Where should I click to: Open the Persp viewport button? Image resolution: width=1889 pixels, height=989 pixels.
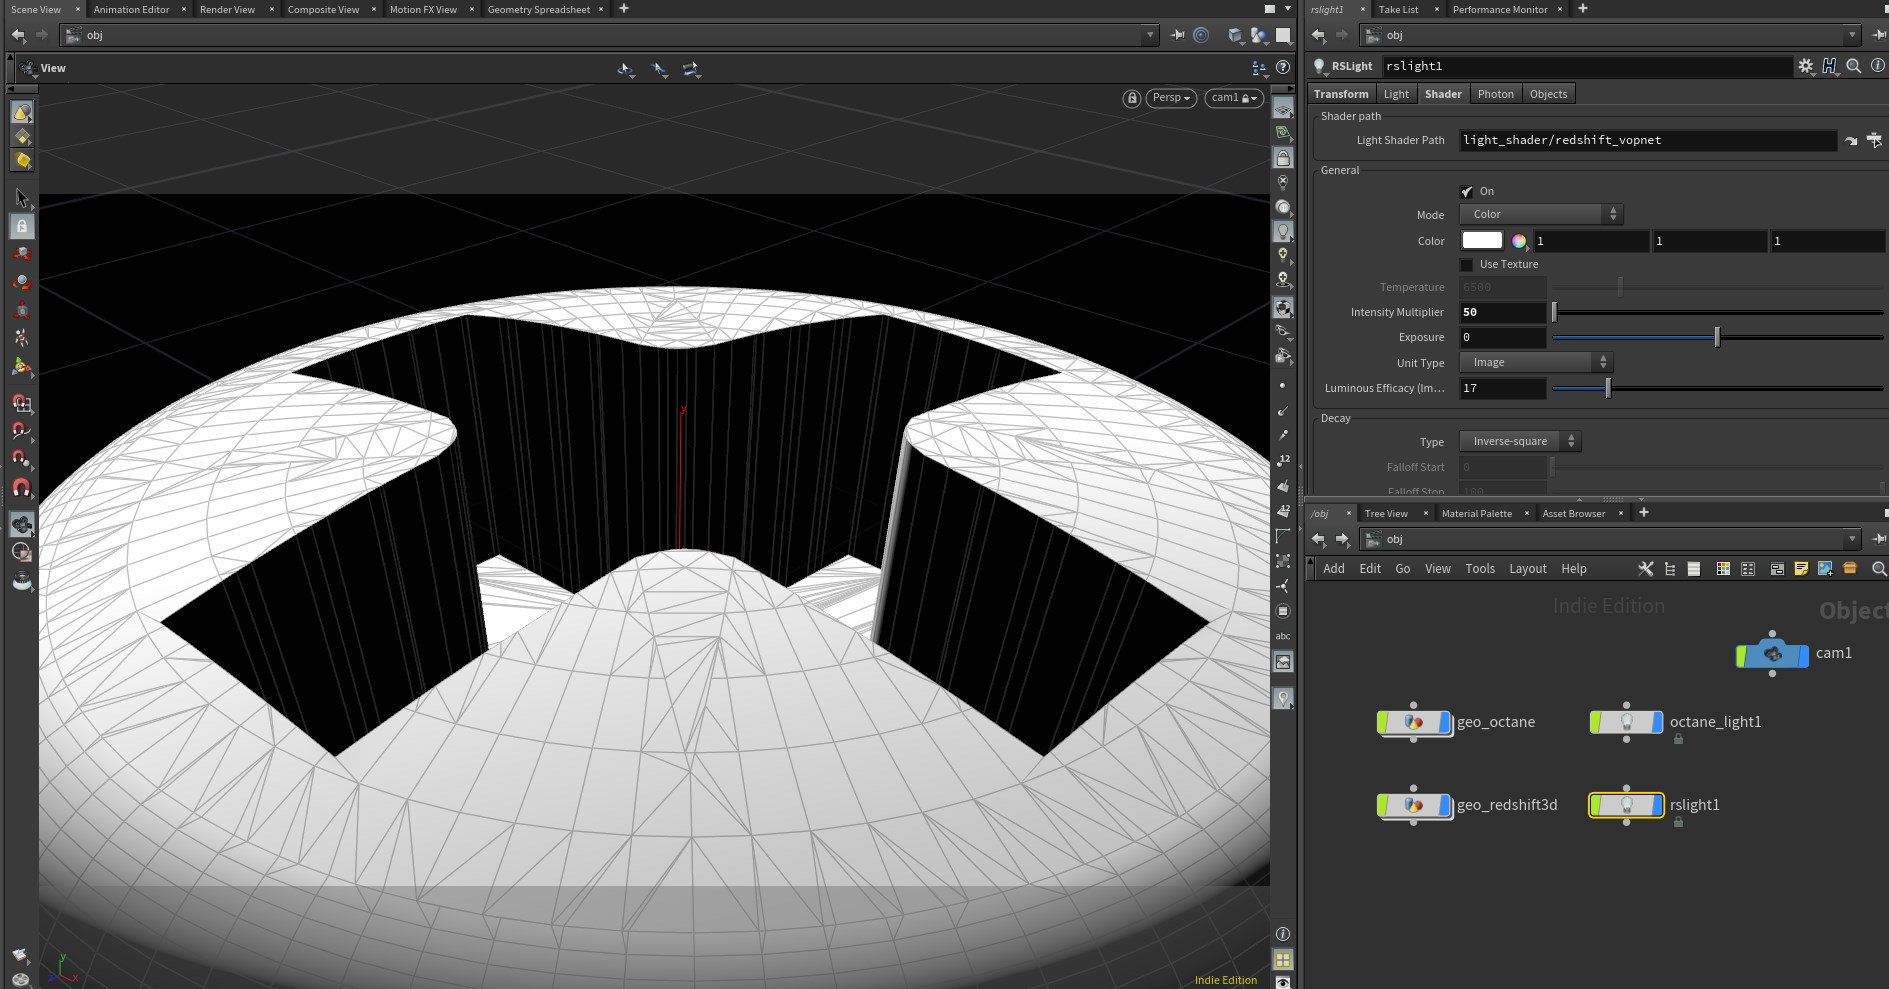pos(1170,98)
